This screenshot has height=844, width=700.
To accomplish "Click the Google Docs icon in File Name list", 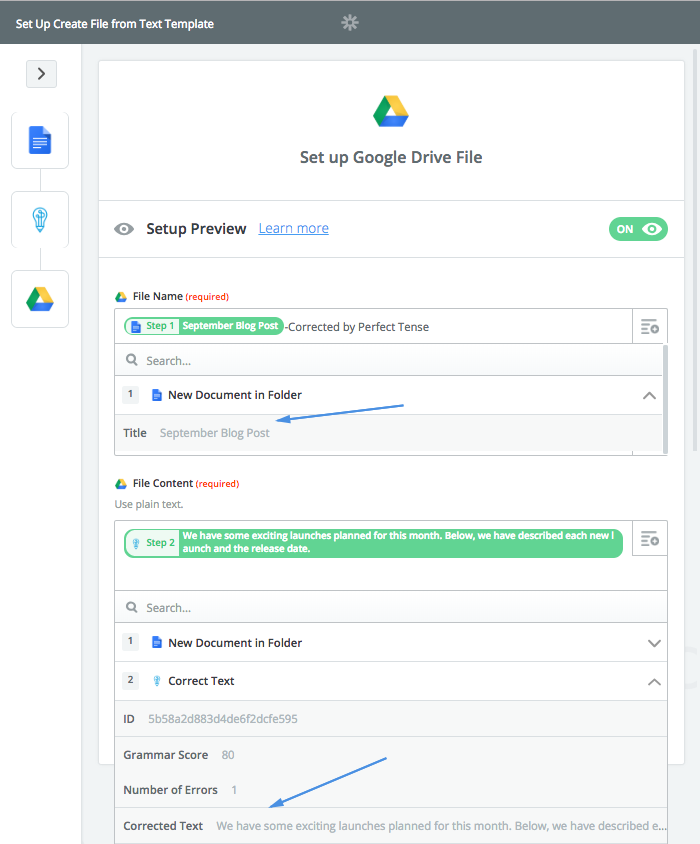I will click(x=157, y=395).
